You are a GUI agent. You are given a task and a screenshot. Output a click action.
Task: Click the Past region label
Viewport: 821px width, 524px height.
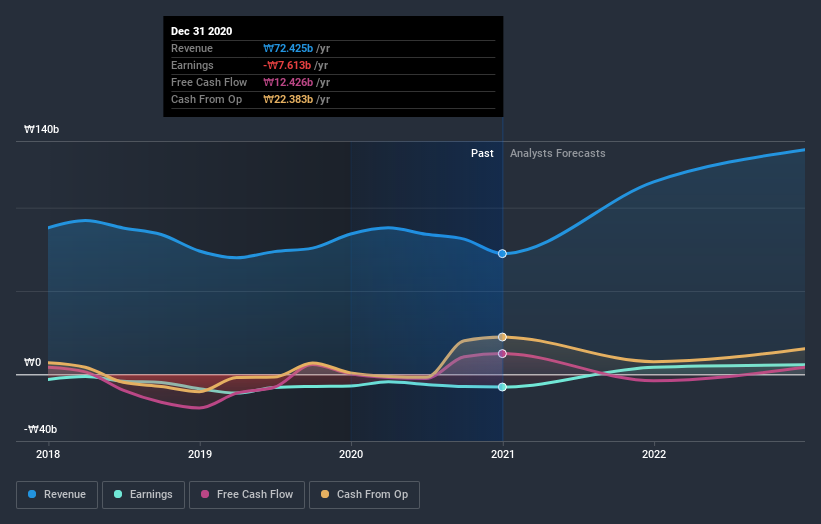(x=482, y=153)
